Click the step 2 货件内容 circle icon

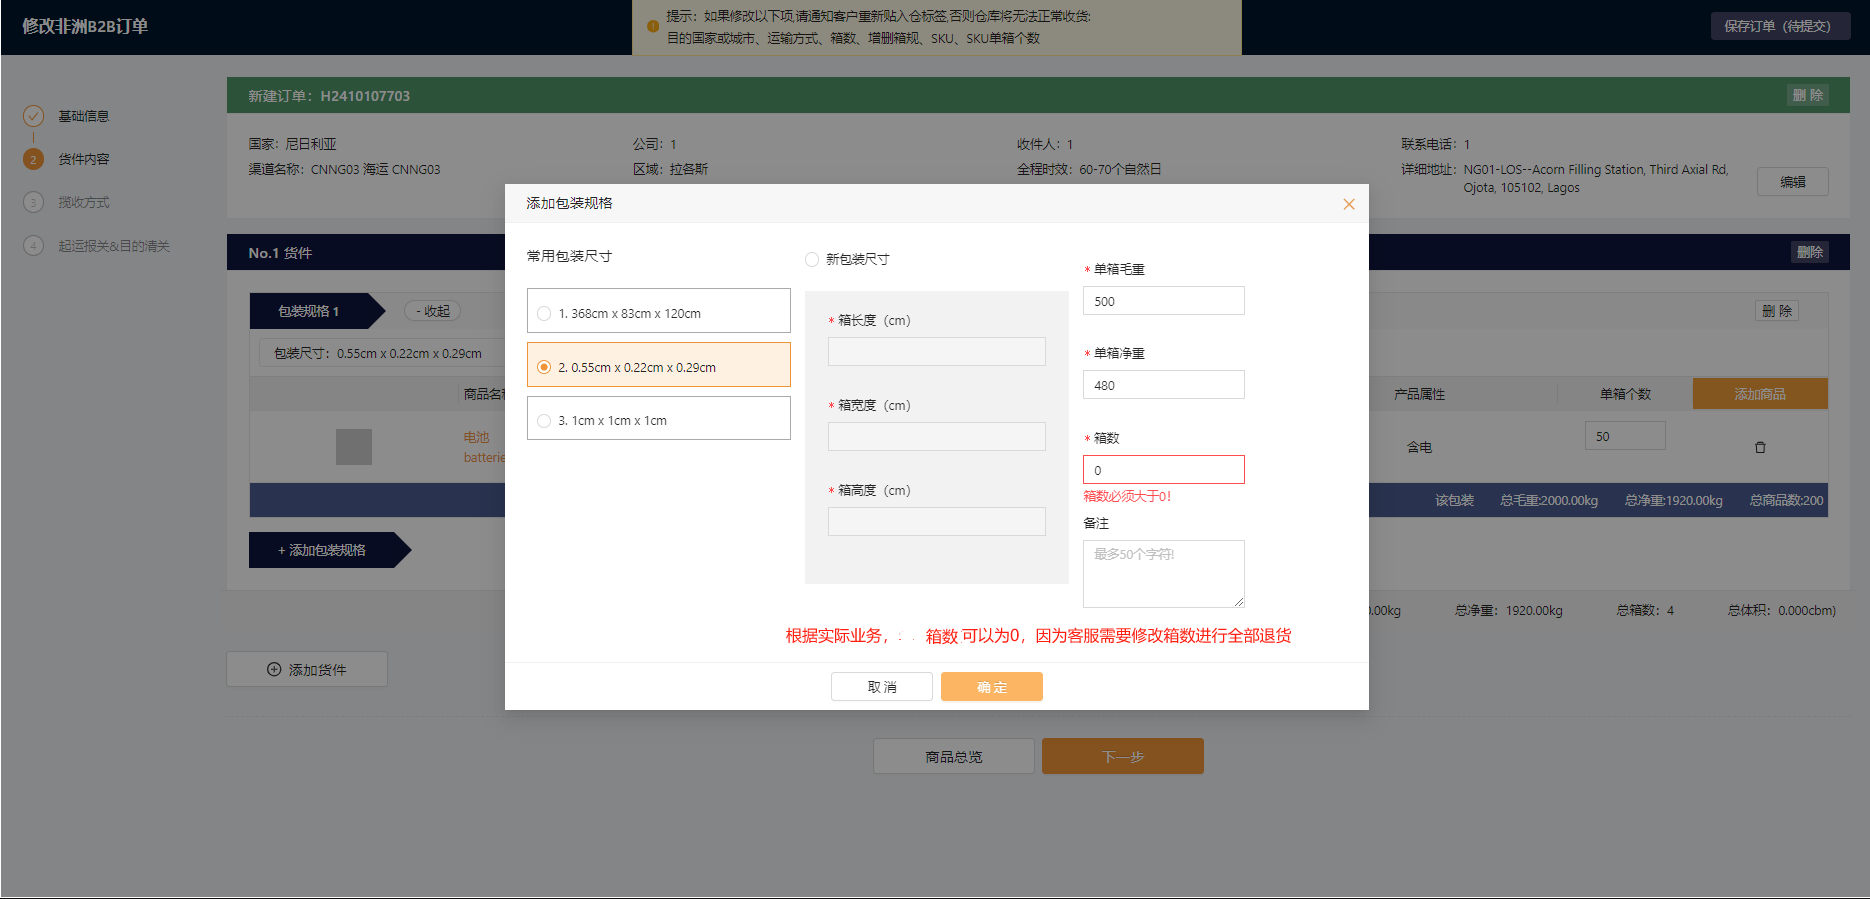point(33,159)
